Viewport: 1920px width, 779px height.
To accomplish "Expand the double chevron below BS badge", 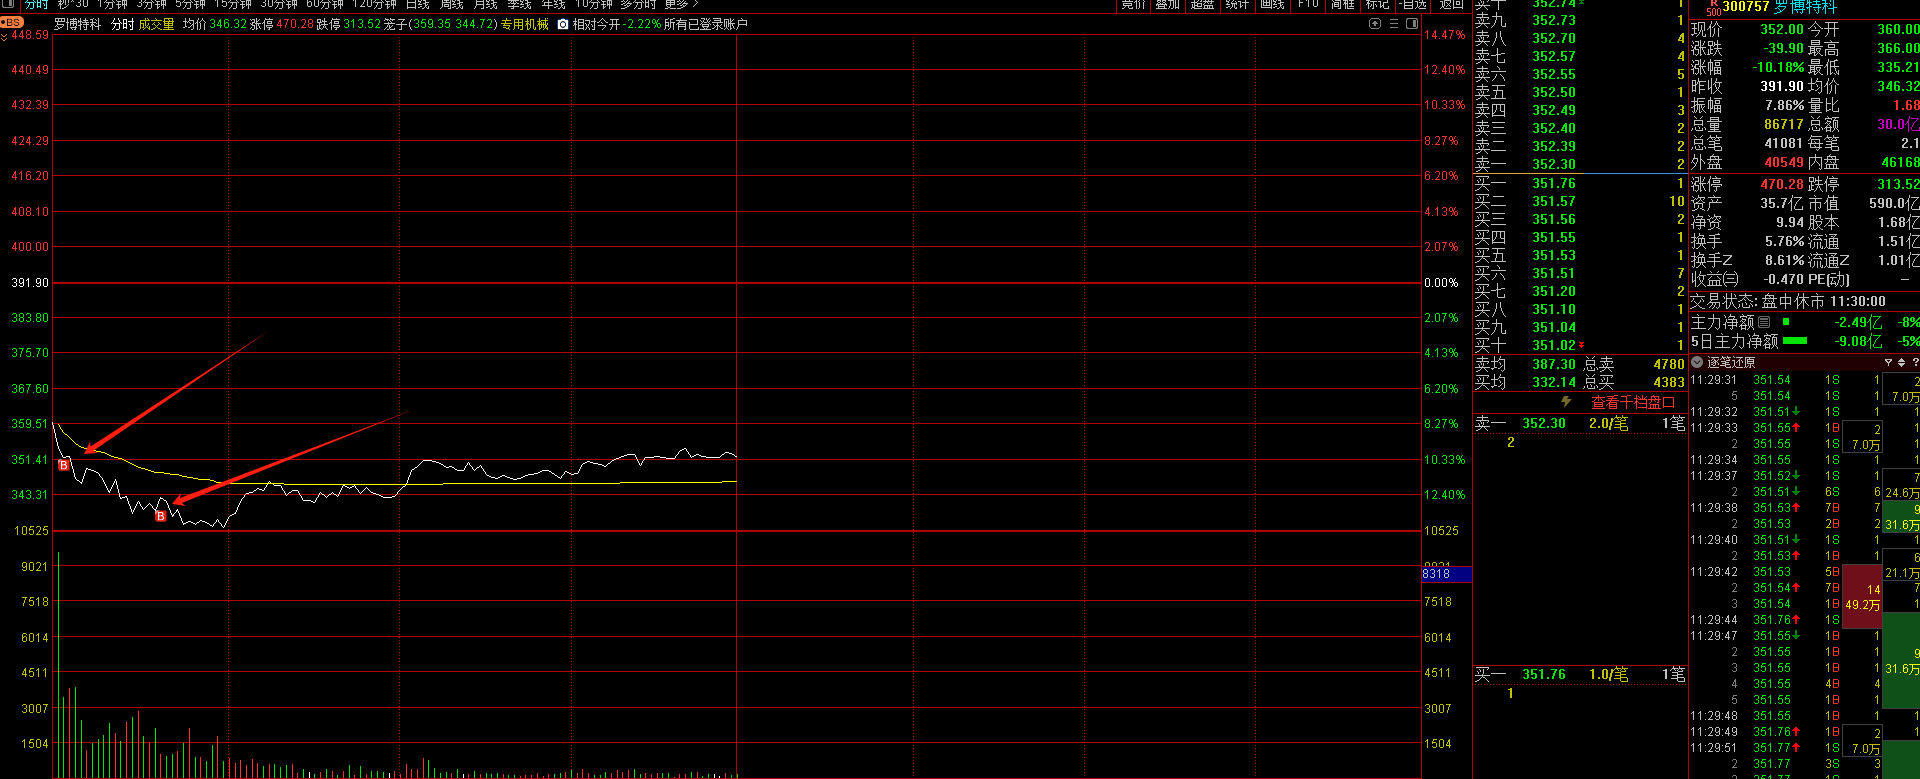I will [x=5, y=38].
